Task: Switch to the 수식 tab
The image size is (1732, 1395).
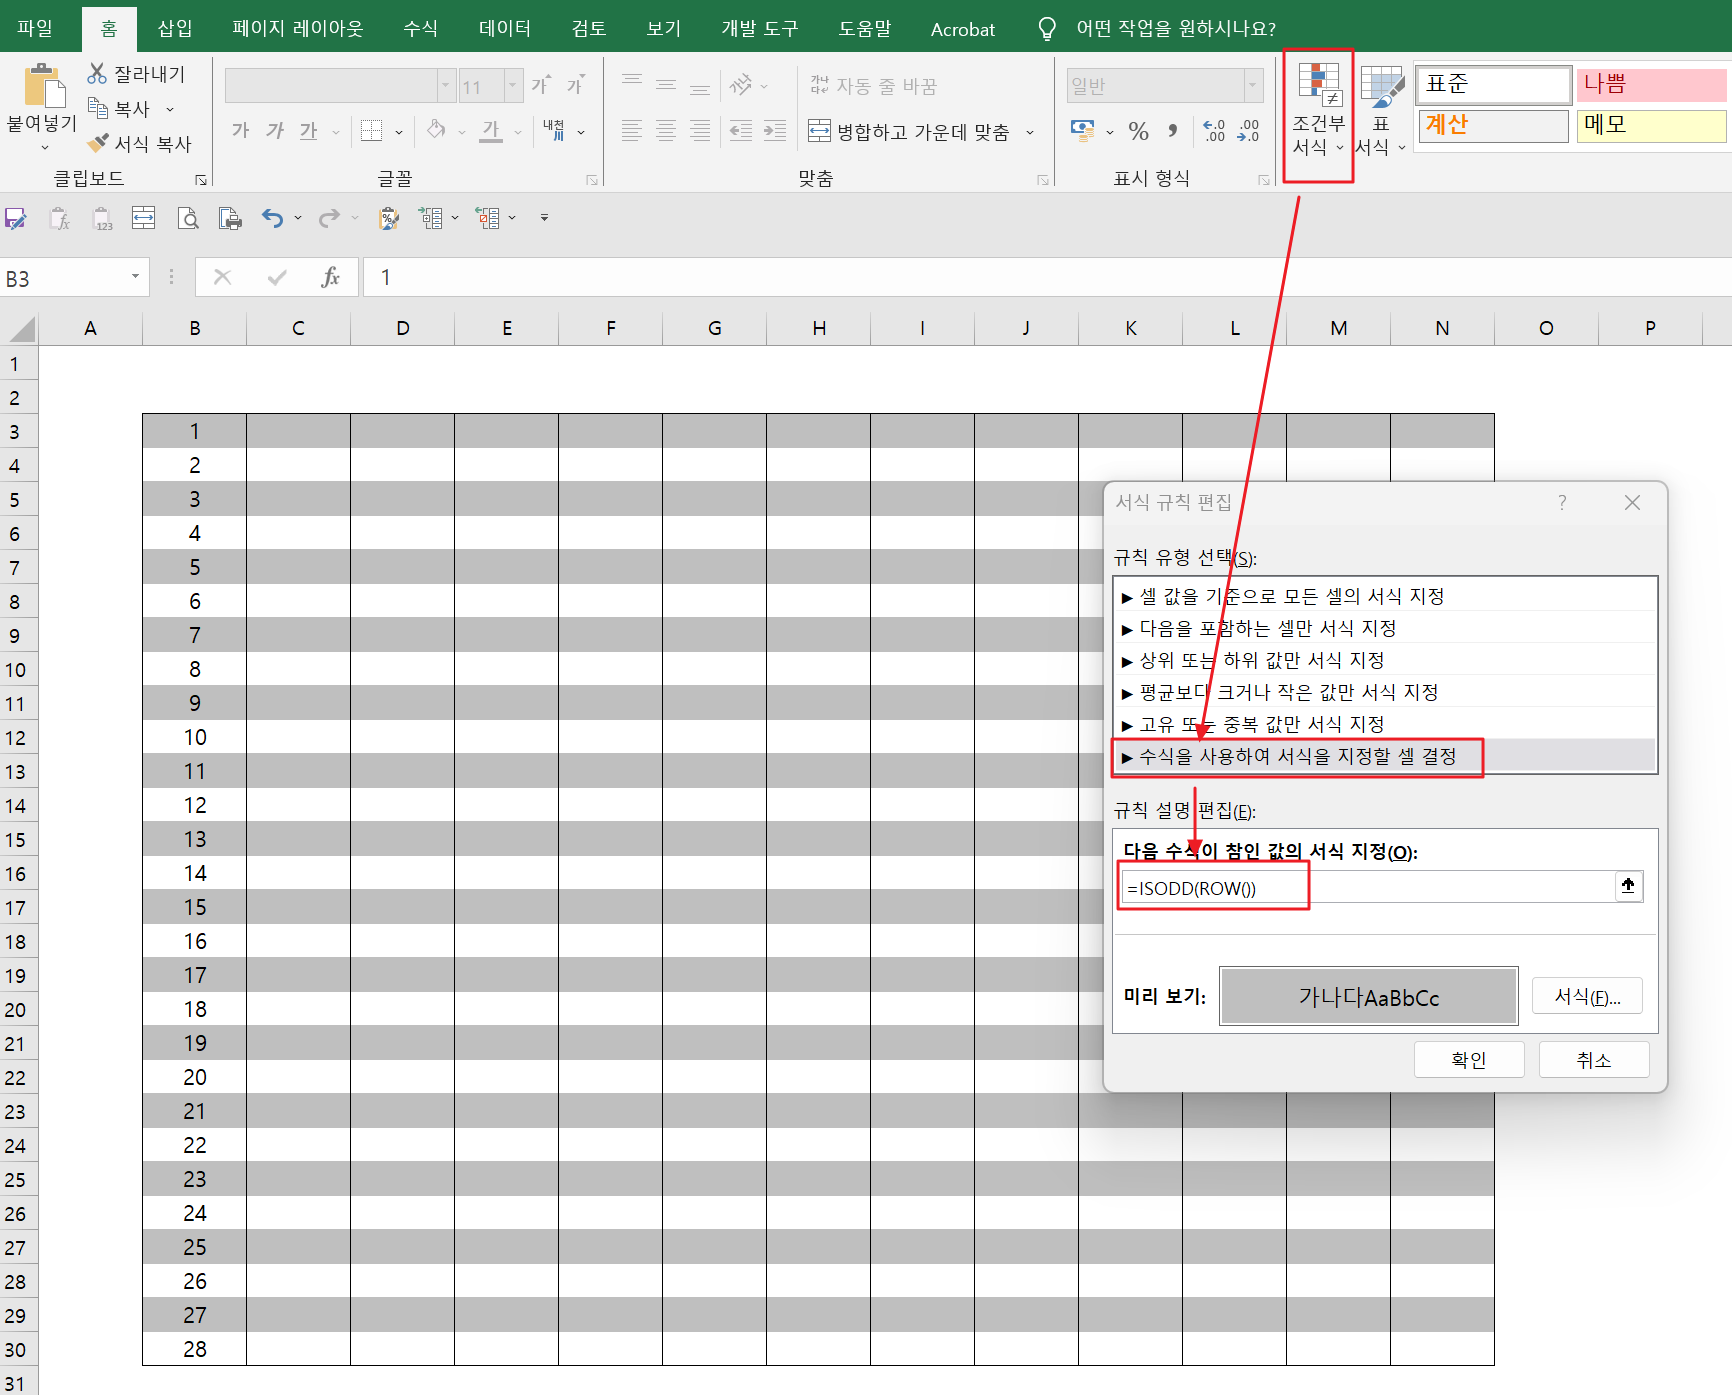Action: click(421, 28)
